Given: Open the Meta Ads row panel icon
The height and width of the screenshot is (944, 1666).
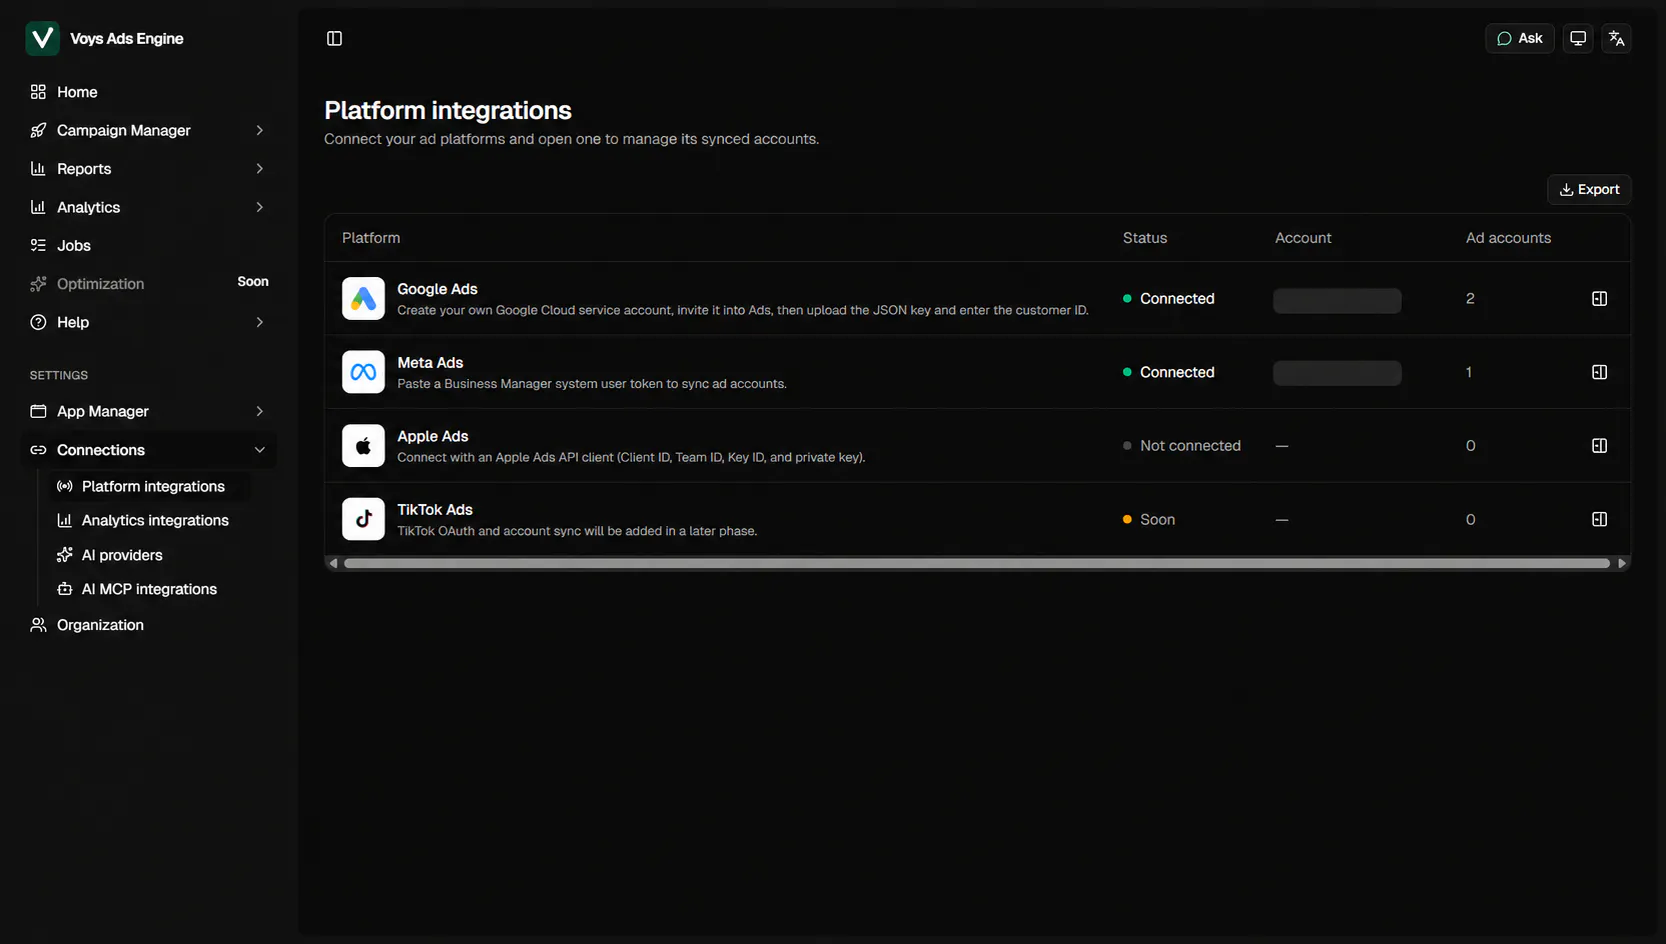Looking at the screenshot, I should (x=1599, y=372).
